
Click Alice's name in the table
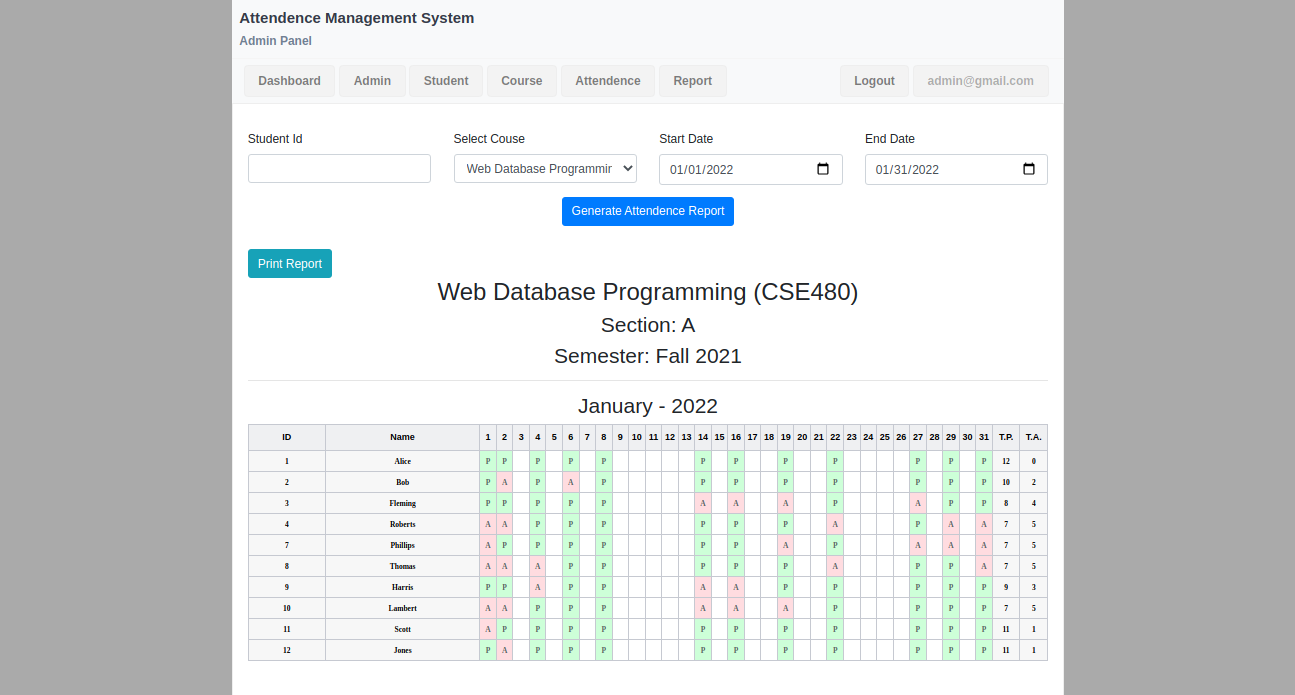coord(402,461)
